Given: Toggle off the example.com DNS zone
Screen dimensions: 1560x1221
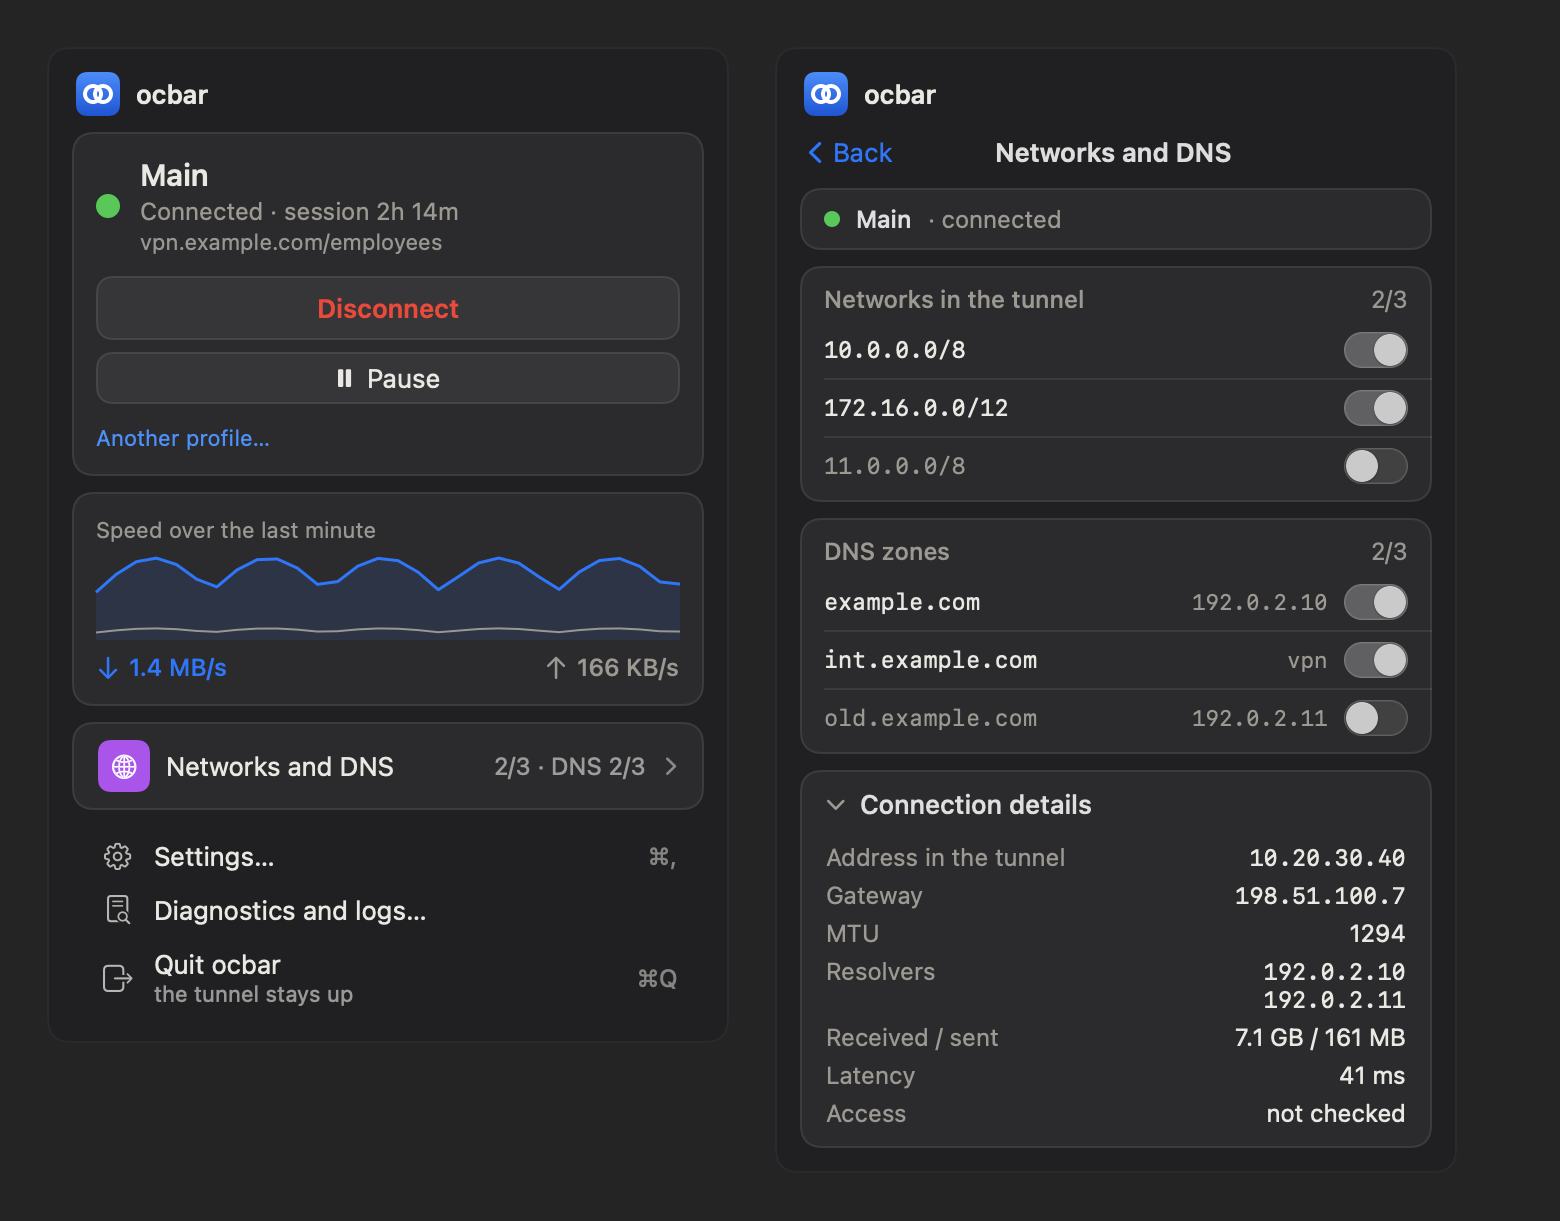Looking at the screenshot, I should tap(1376, 602).
